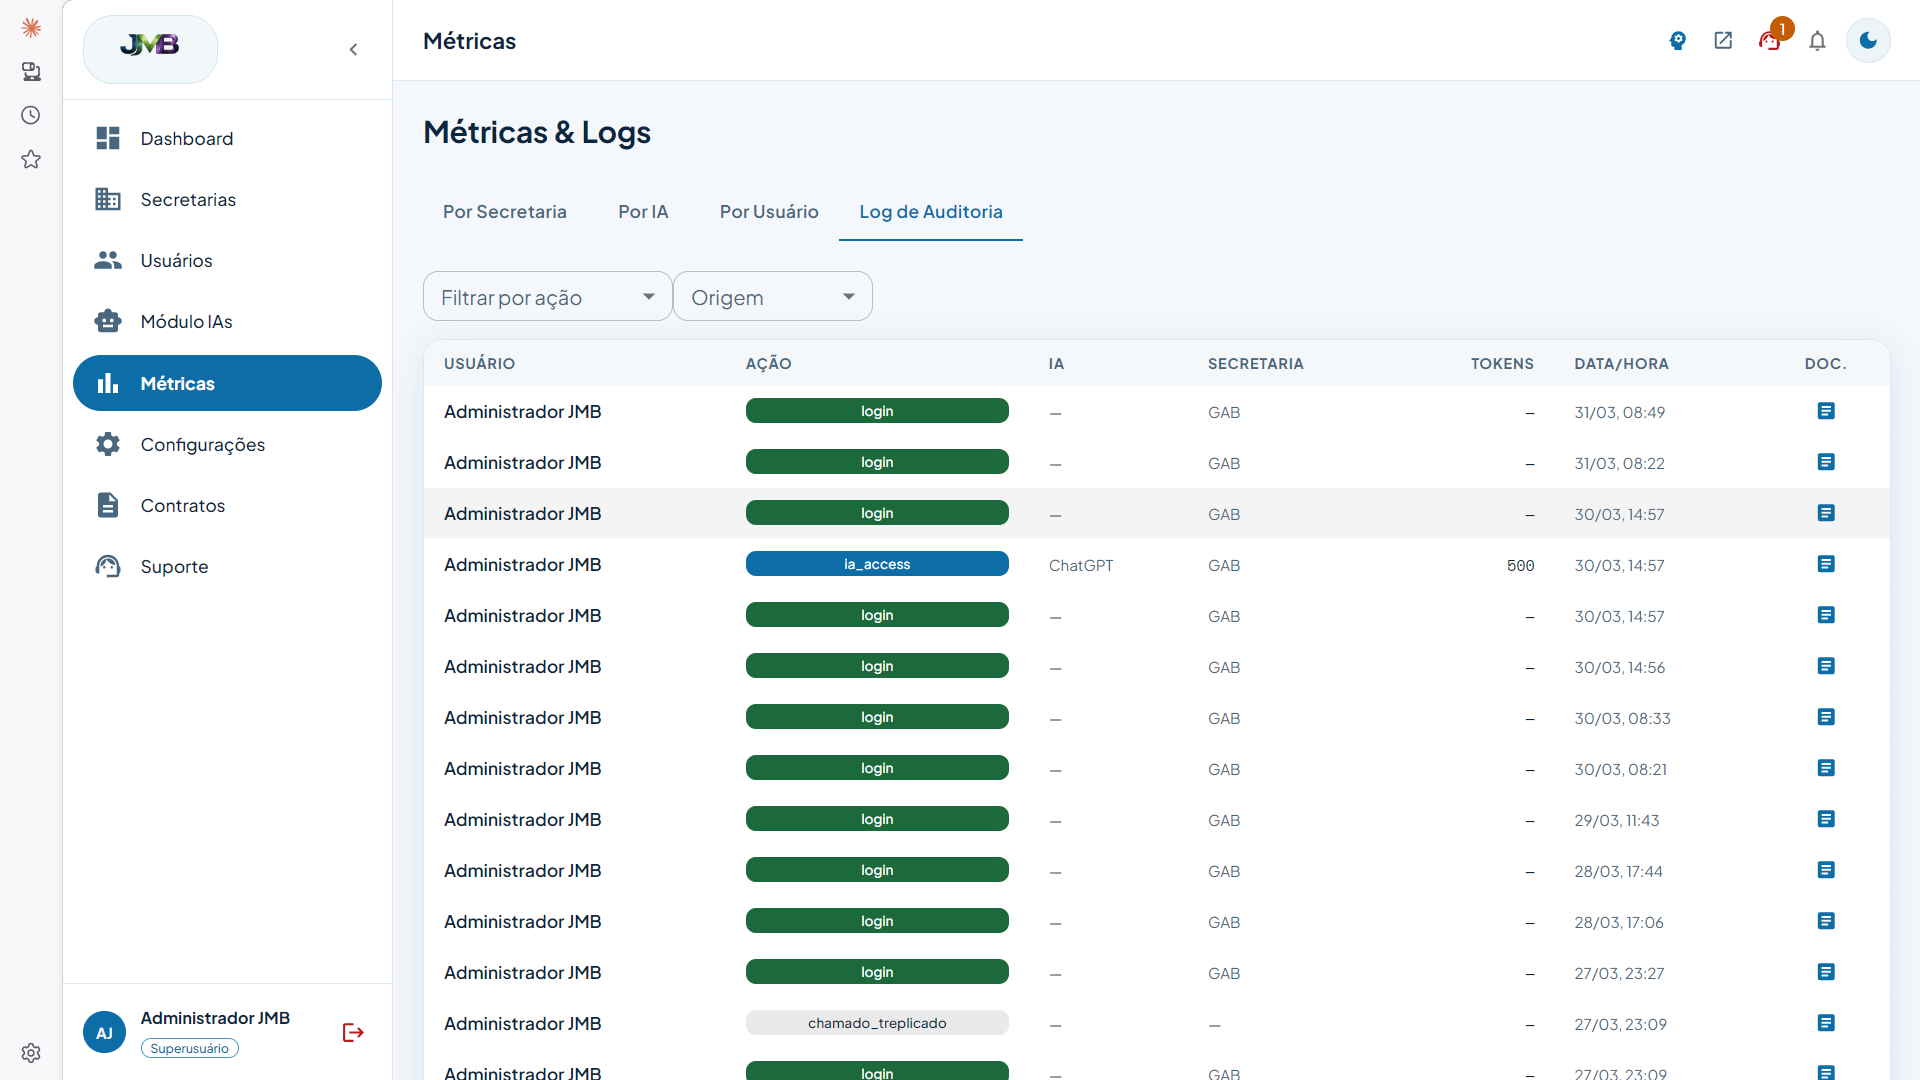
Task: Switch to the Por Usuário tab
Action: coord(768,211)
